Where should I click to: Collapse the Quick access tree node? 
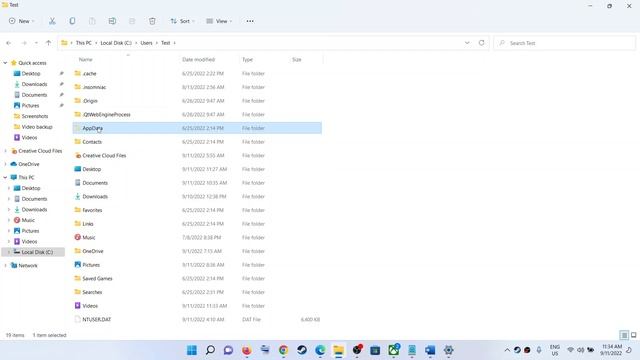point(5,63)
